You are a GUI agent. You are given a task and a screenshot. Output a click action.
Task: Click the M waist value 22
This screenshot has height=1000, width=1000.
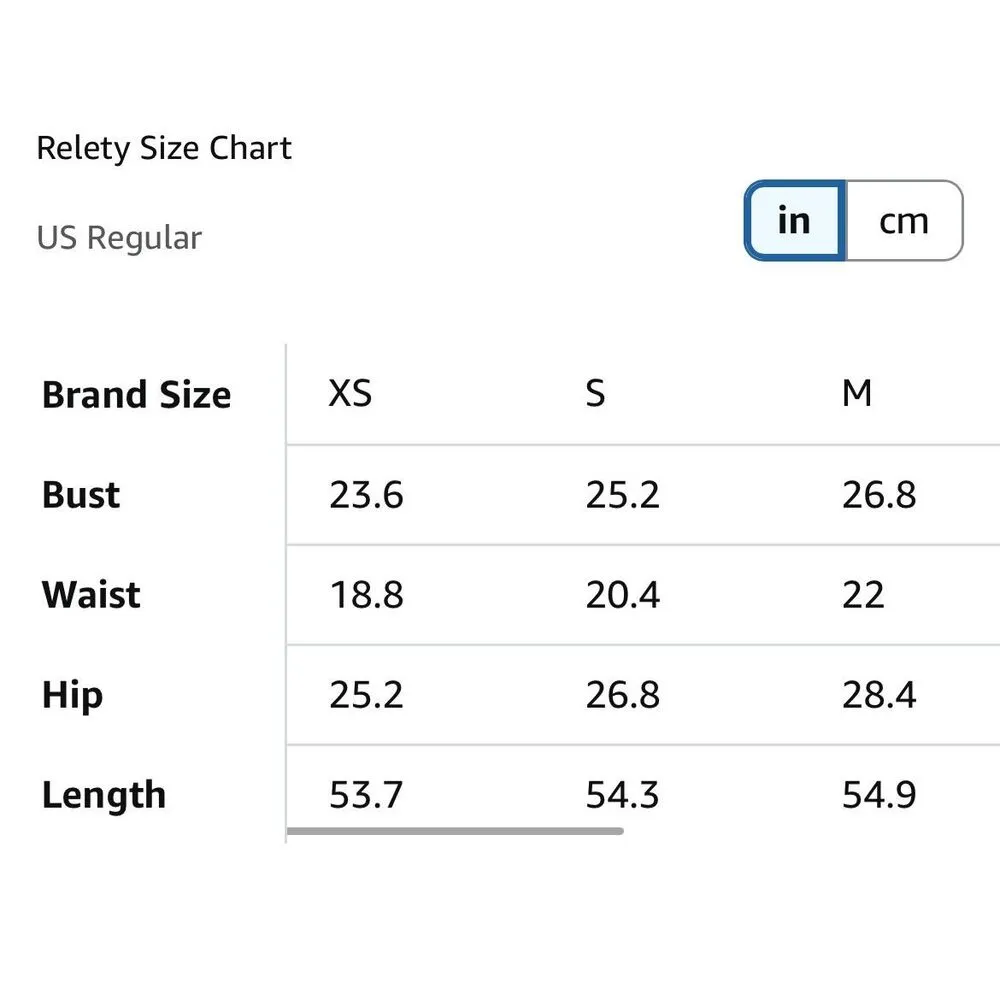click(863, 595)
